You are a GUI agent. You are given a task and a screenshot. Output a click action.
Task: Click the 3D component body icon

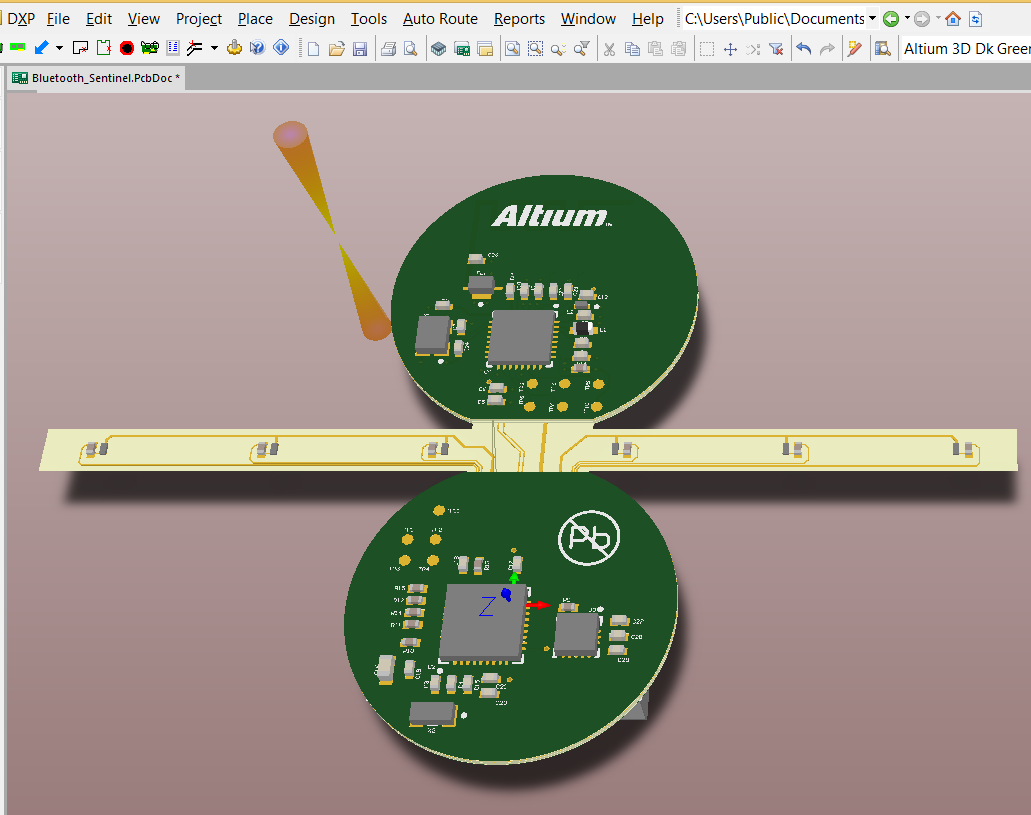click(438, 49)
